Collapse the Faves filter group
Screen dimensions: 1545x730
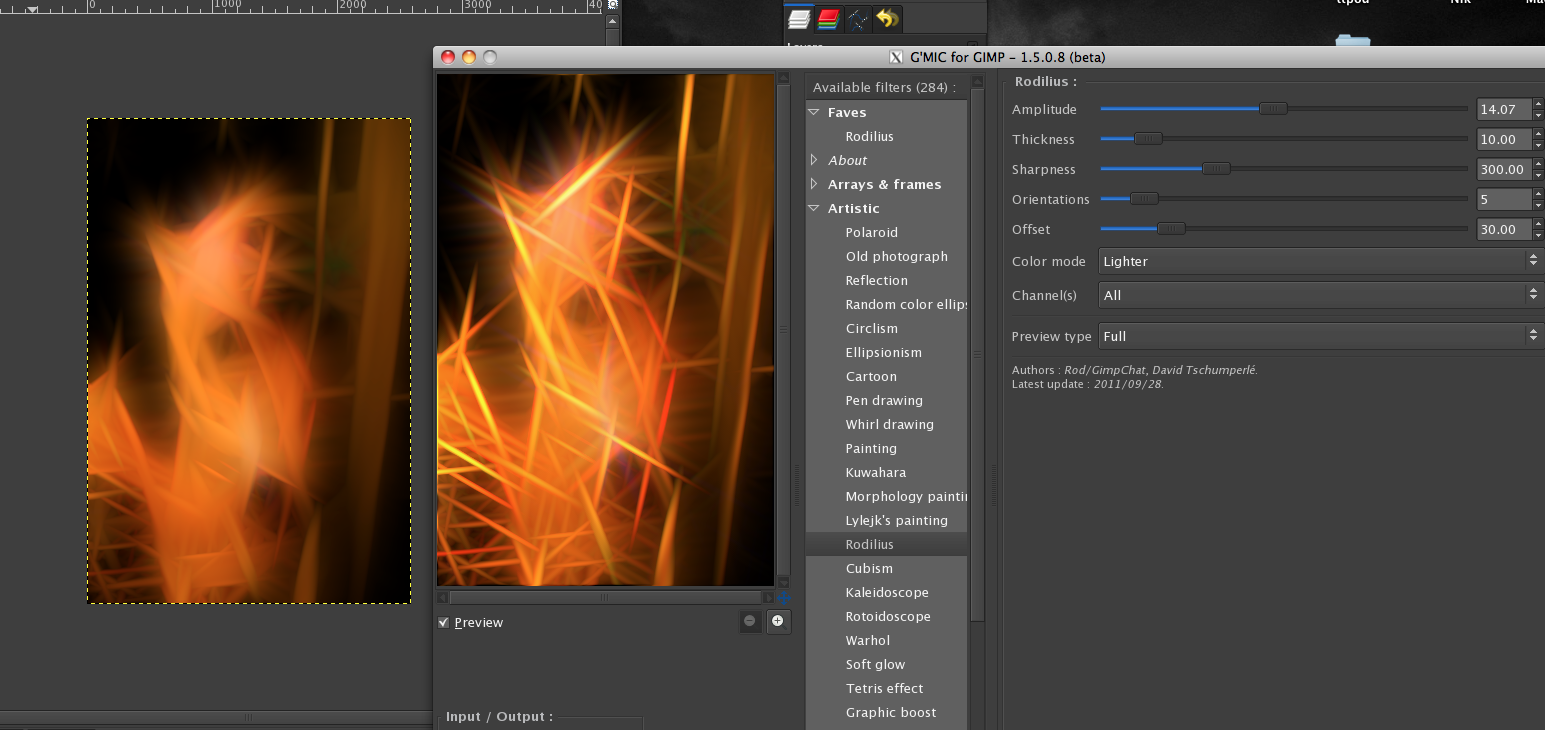click(x=814, y=112)
